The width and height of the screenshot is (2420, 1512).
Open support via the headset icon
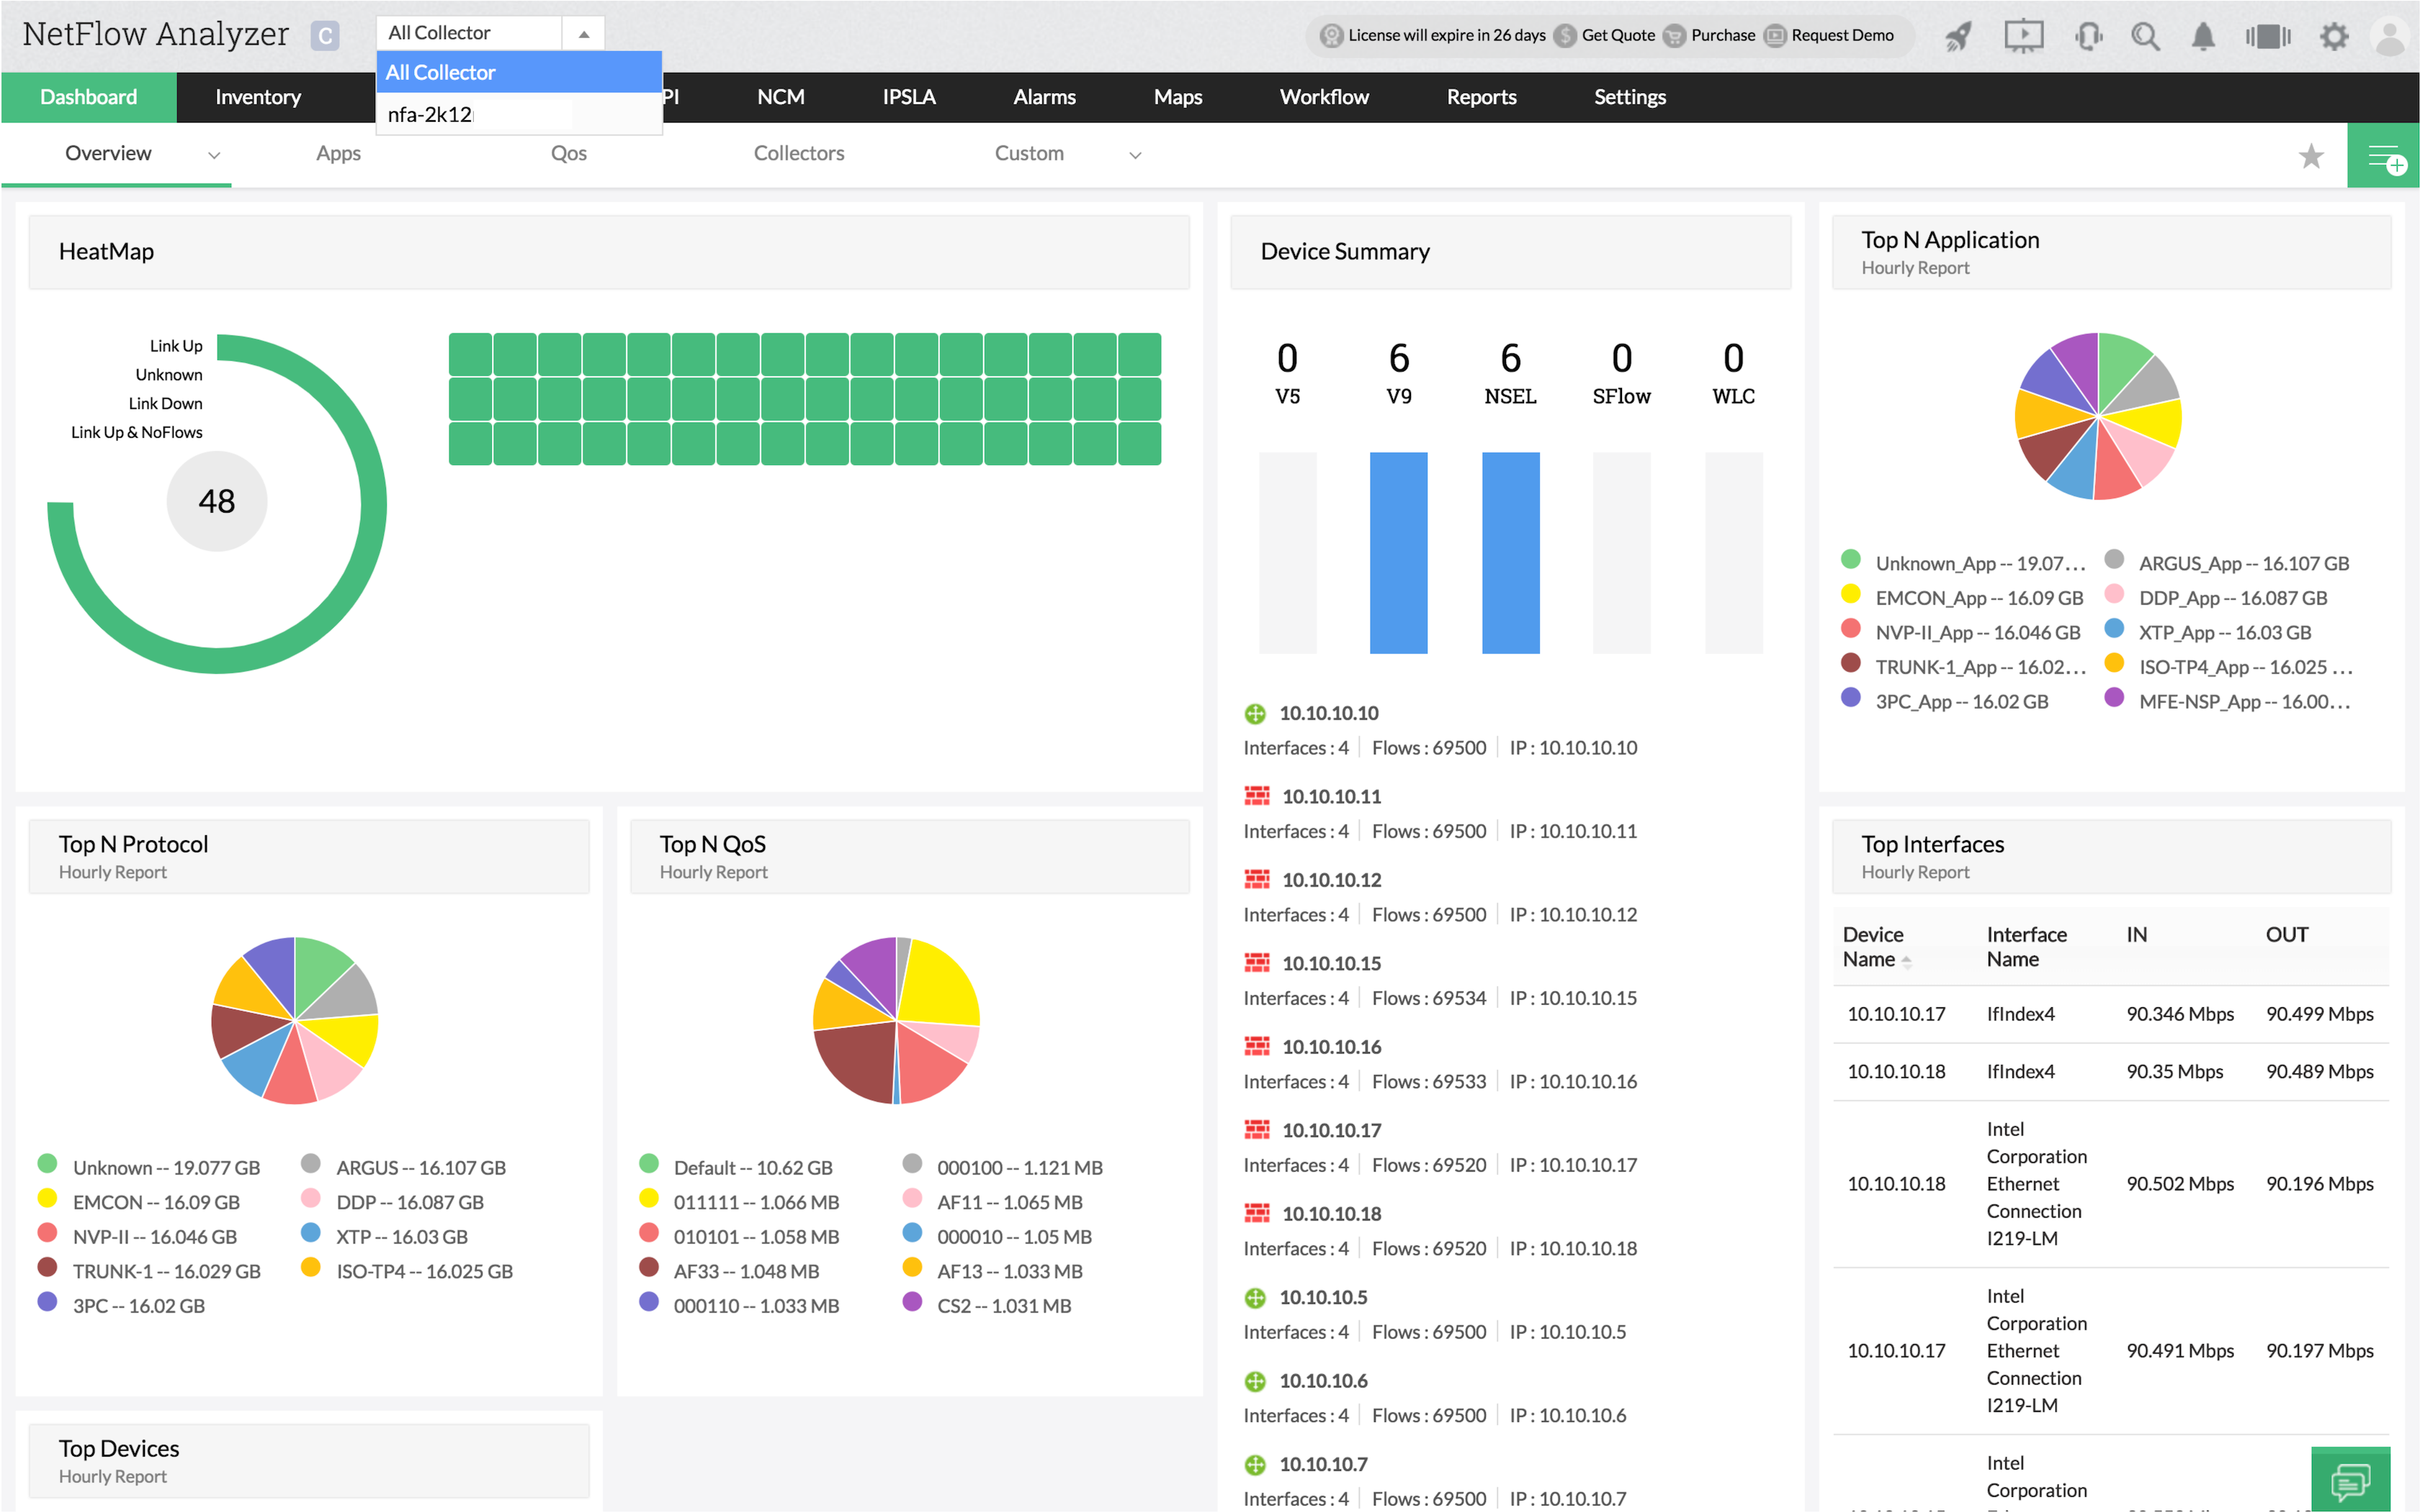[x=2089, y=35]
